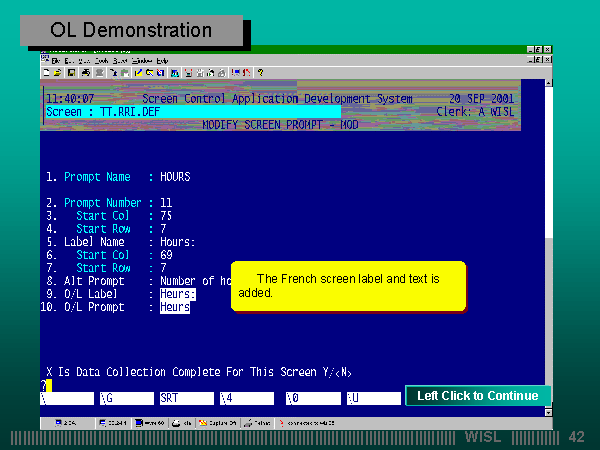The height and width of the screenshot is (450, 600).
Task: Click the Prompt Name value HOURS
Action: [175, 177]
